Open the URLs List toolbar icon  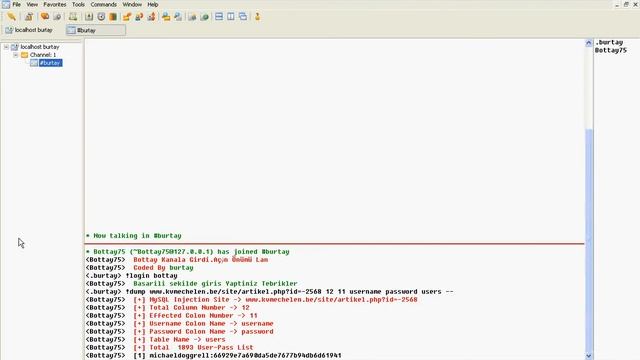204,17
